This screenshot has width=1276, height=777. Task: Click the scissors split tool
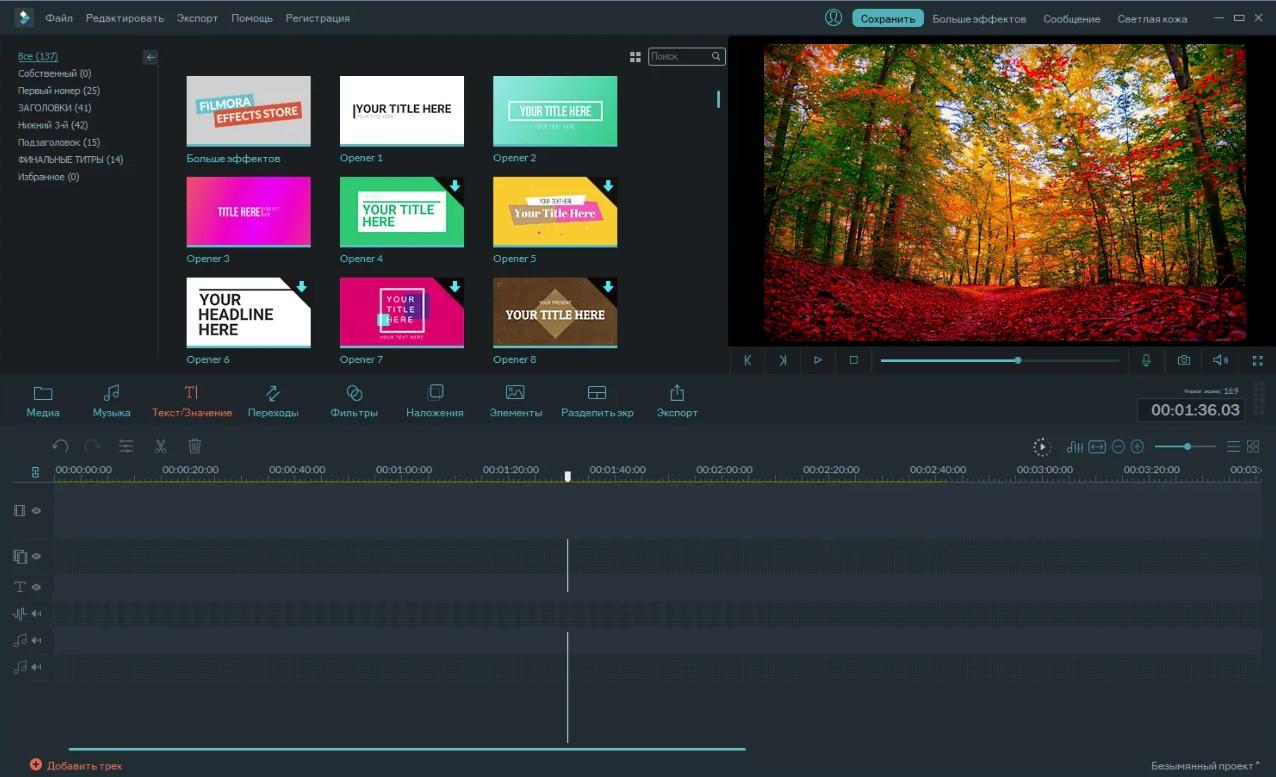[x=160, y=447]
